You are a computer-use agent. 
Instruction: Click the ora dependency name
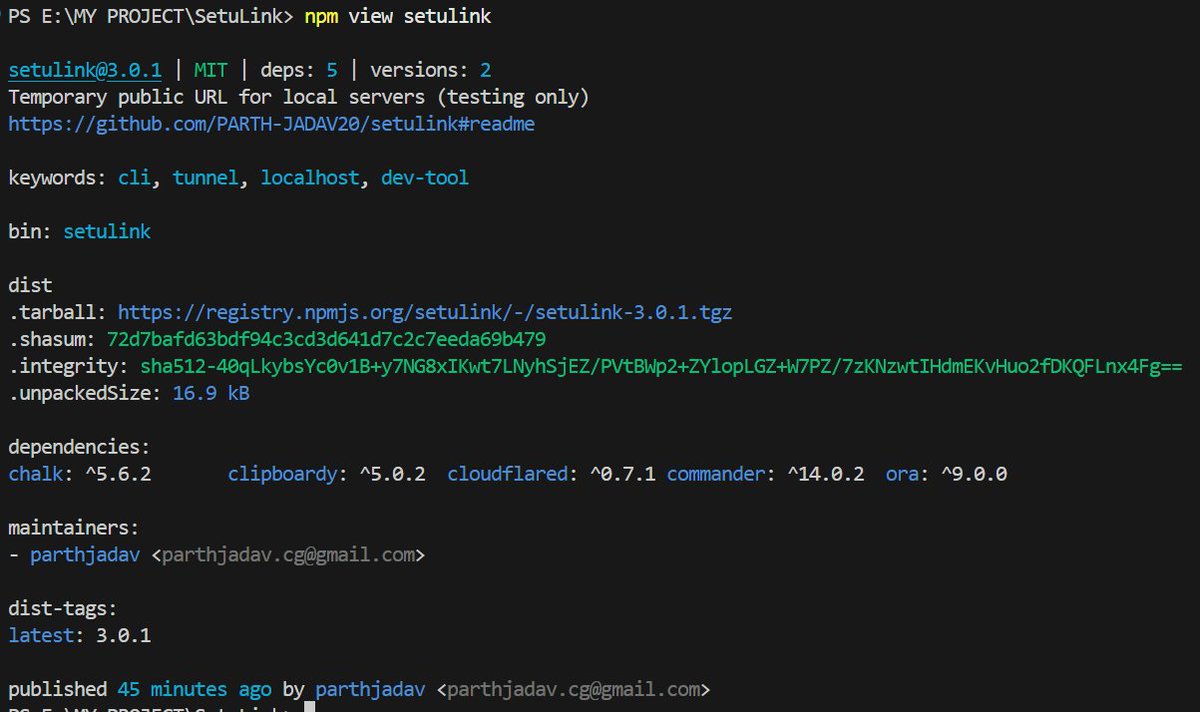pos(903,474)
